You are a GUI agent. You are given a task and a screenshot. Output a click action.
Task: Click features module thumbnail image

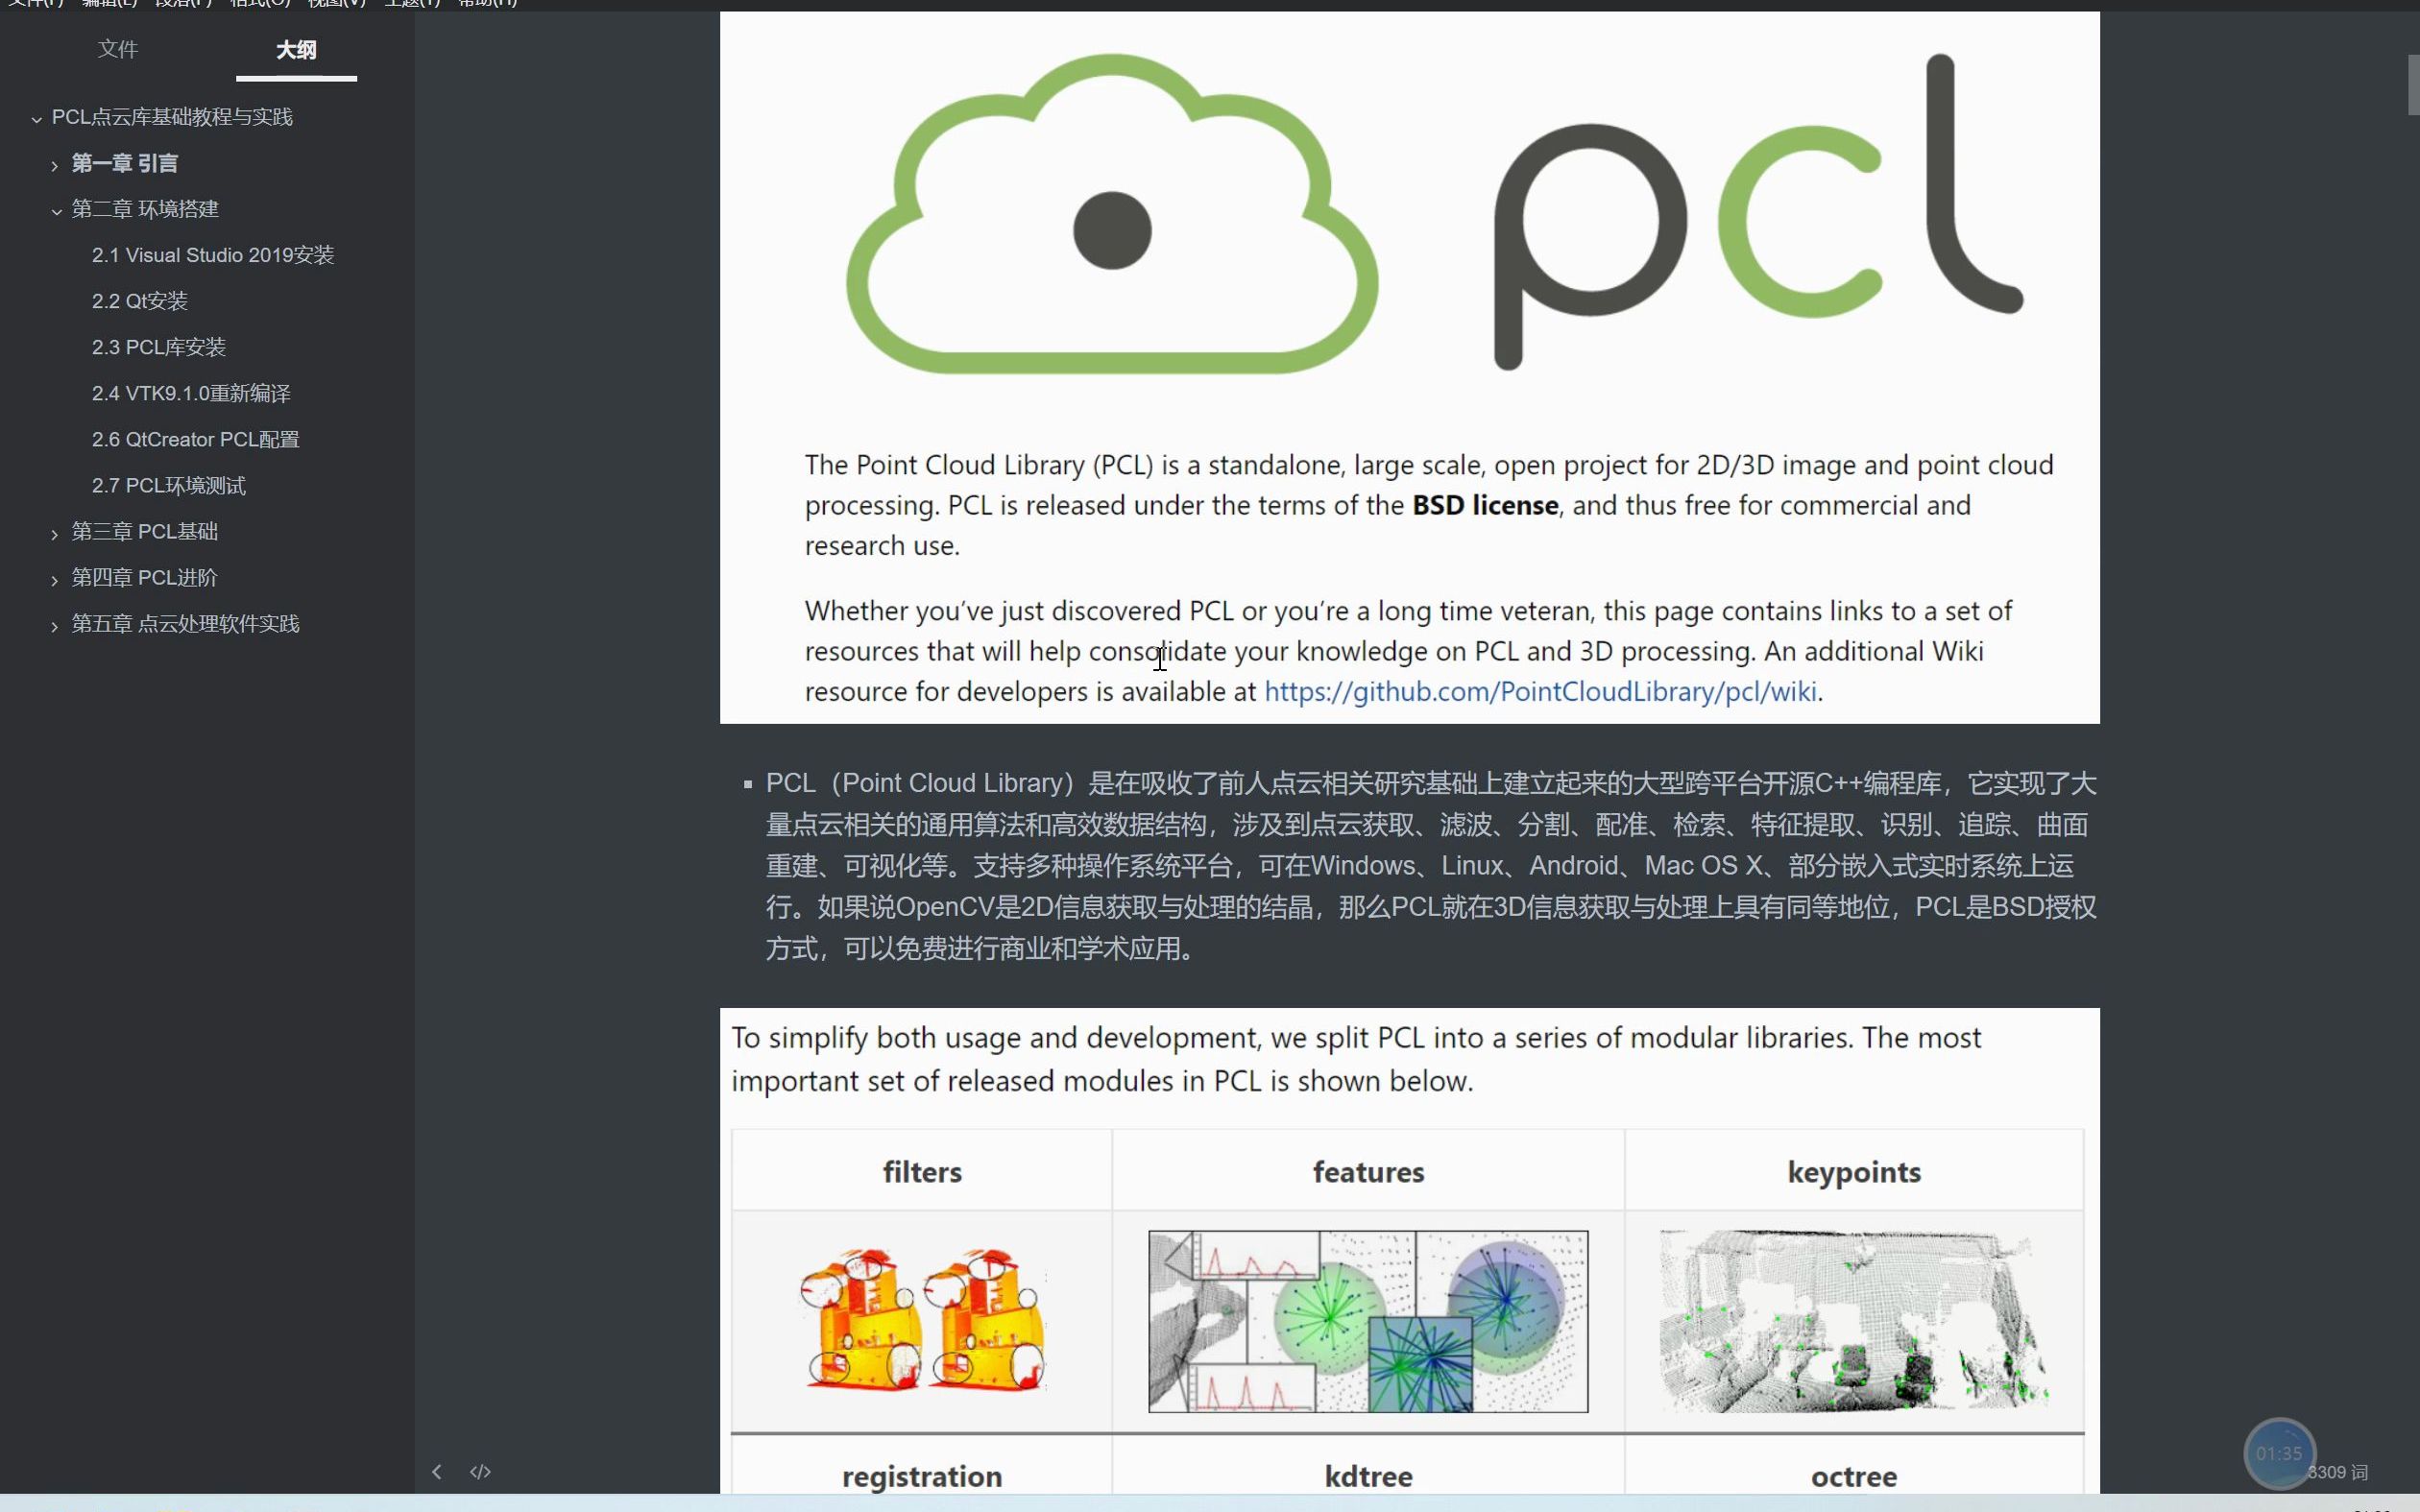click(x=1367, y=1320)
